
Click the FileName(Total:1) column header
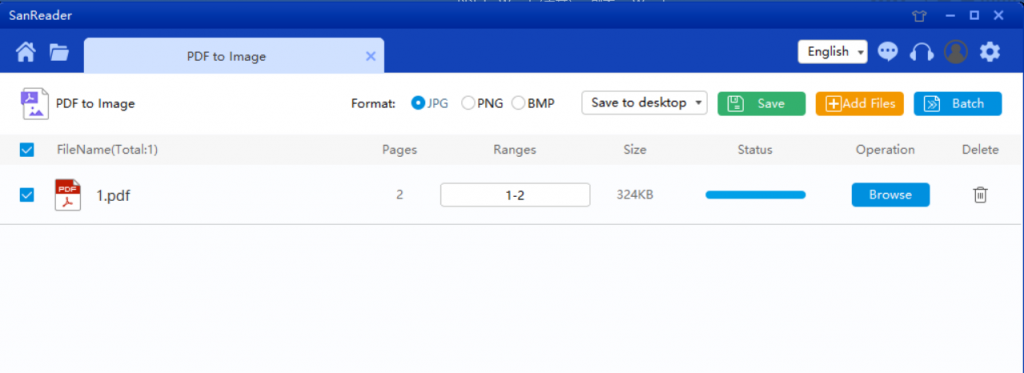click(x=107, y=150)
